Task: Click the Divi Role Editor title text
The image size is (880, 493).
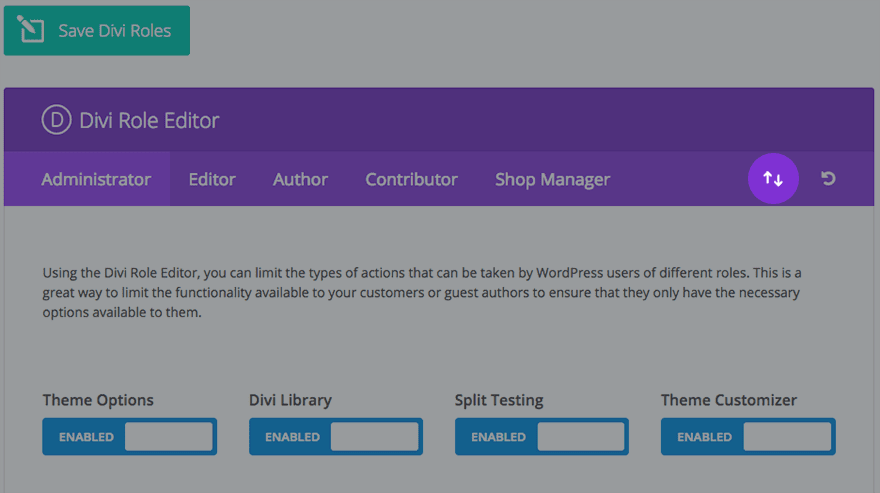Action: pos(149,121)
